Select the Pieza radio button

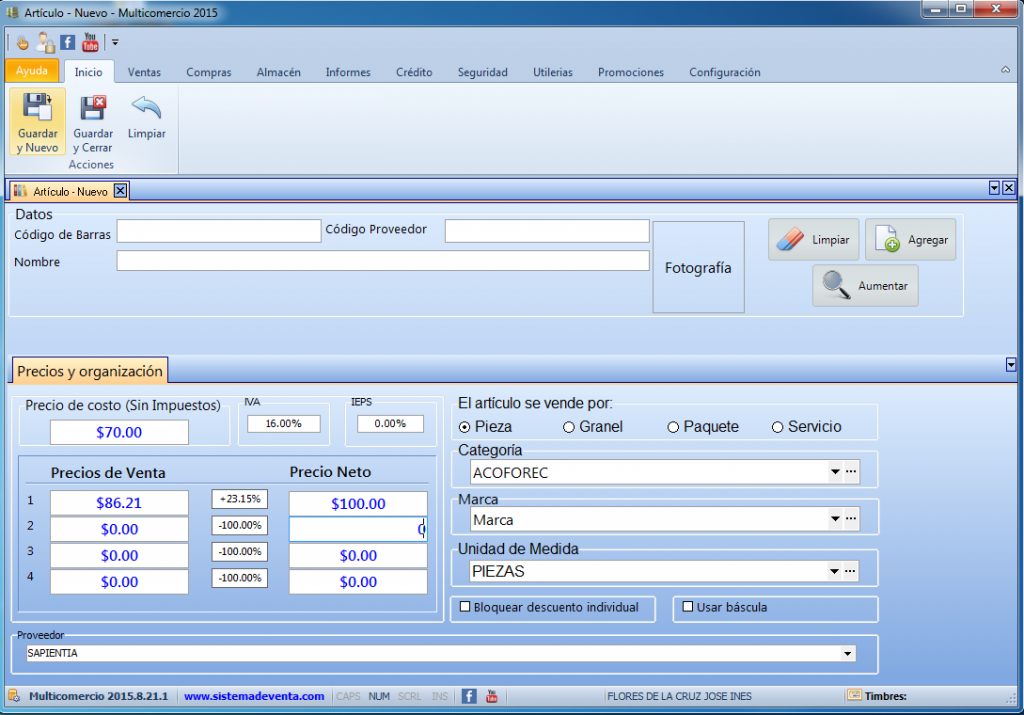click(464, 427)
